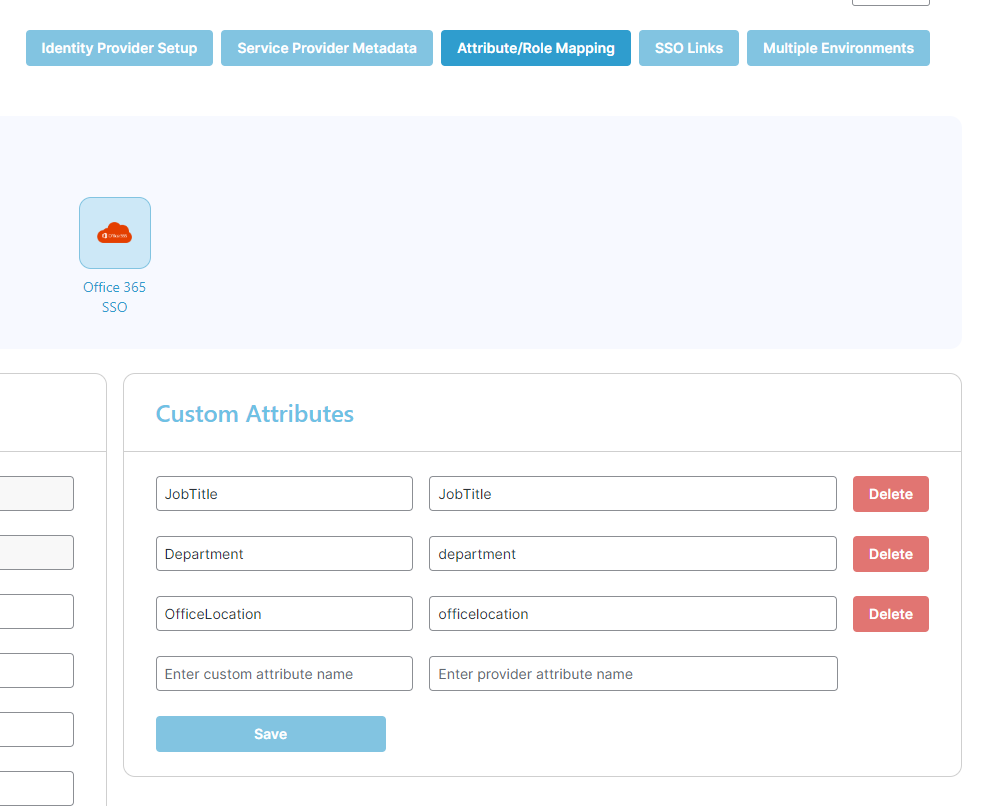
Task: Select the Attribute/Role Mapping tab
Action: click(x=535, y=47)
